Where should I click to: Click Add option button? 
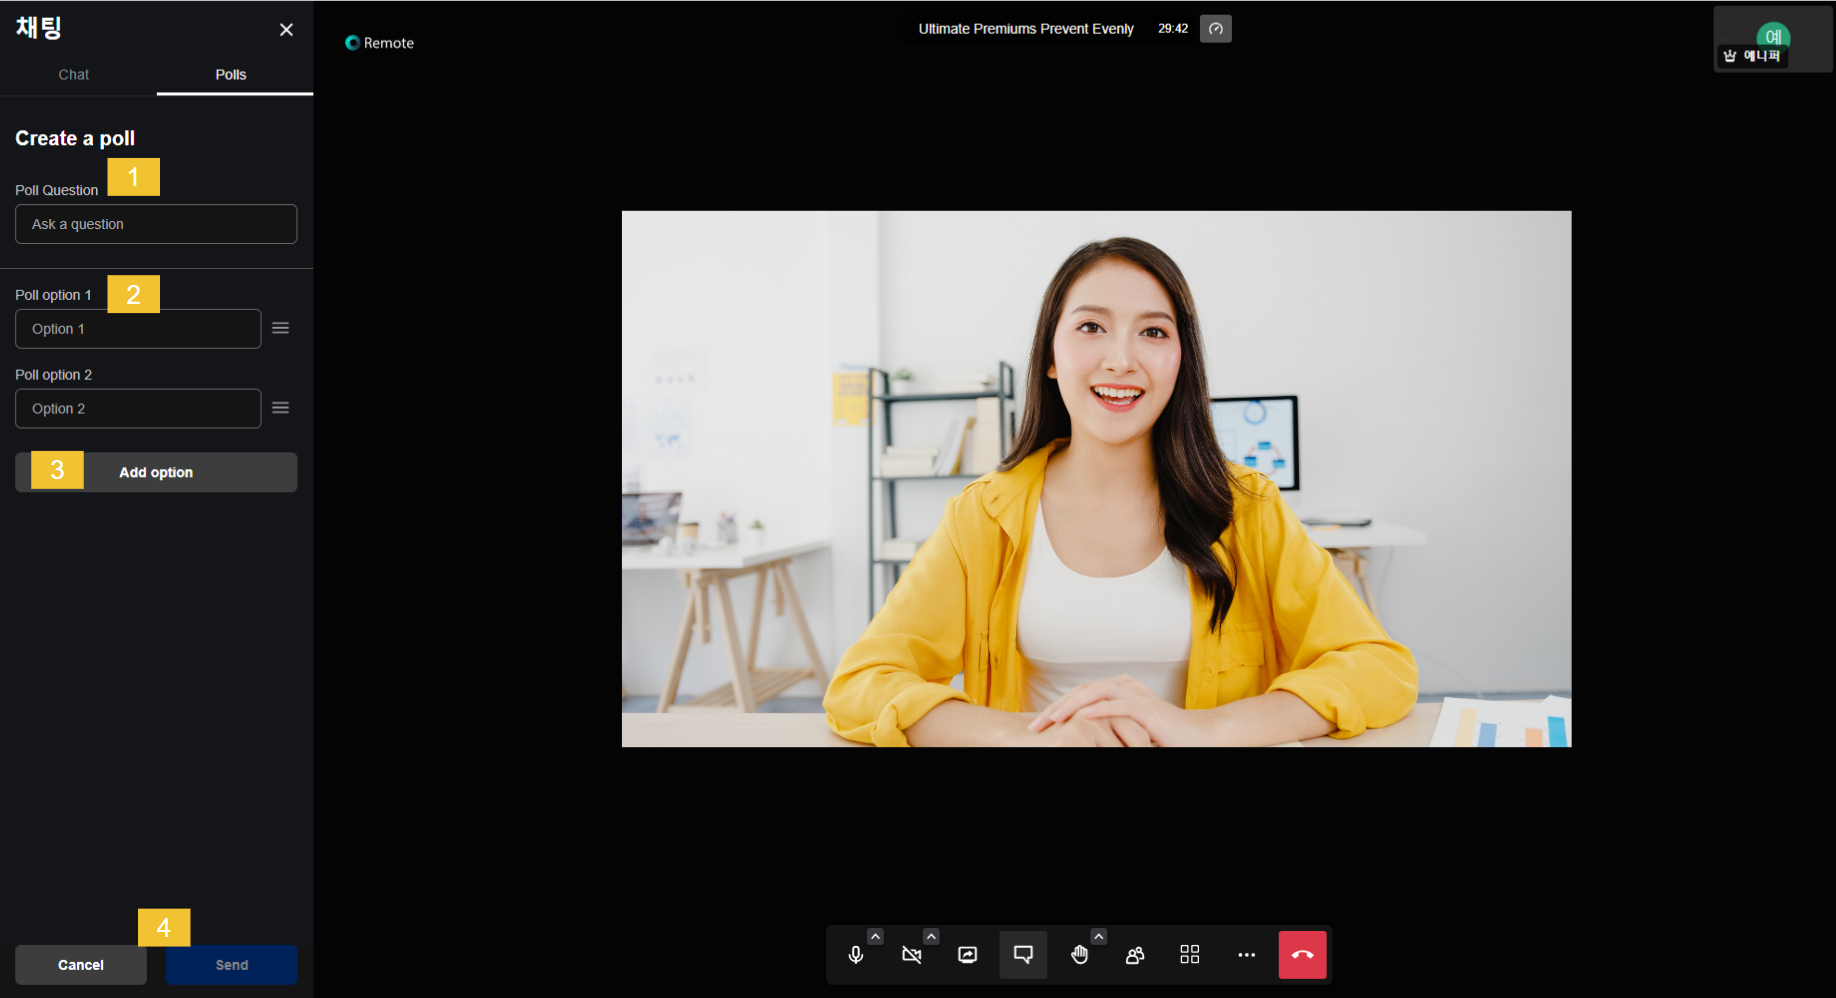(156, 472)
